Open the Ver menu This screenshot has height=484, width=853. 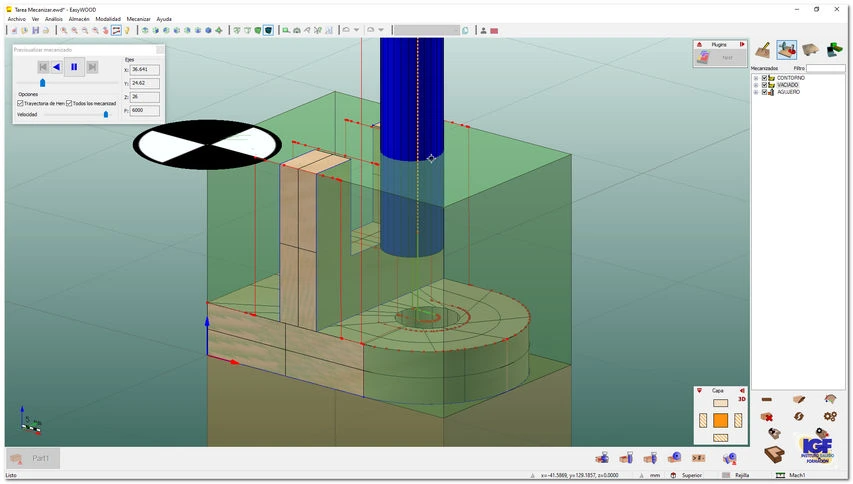(x=35, y=19)
